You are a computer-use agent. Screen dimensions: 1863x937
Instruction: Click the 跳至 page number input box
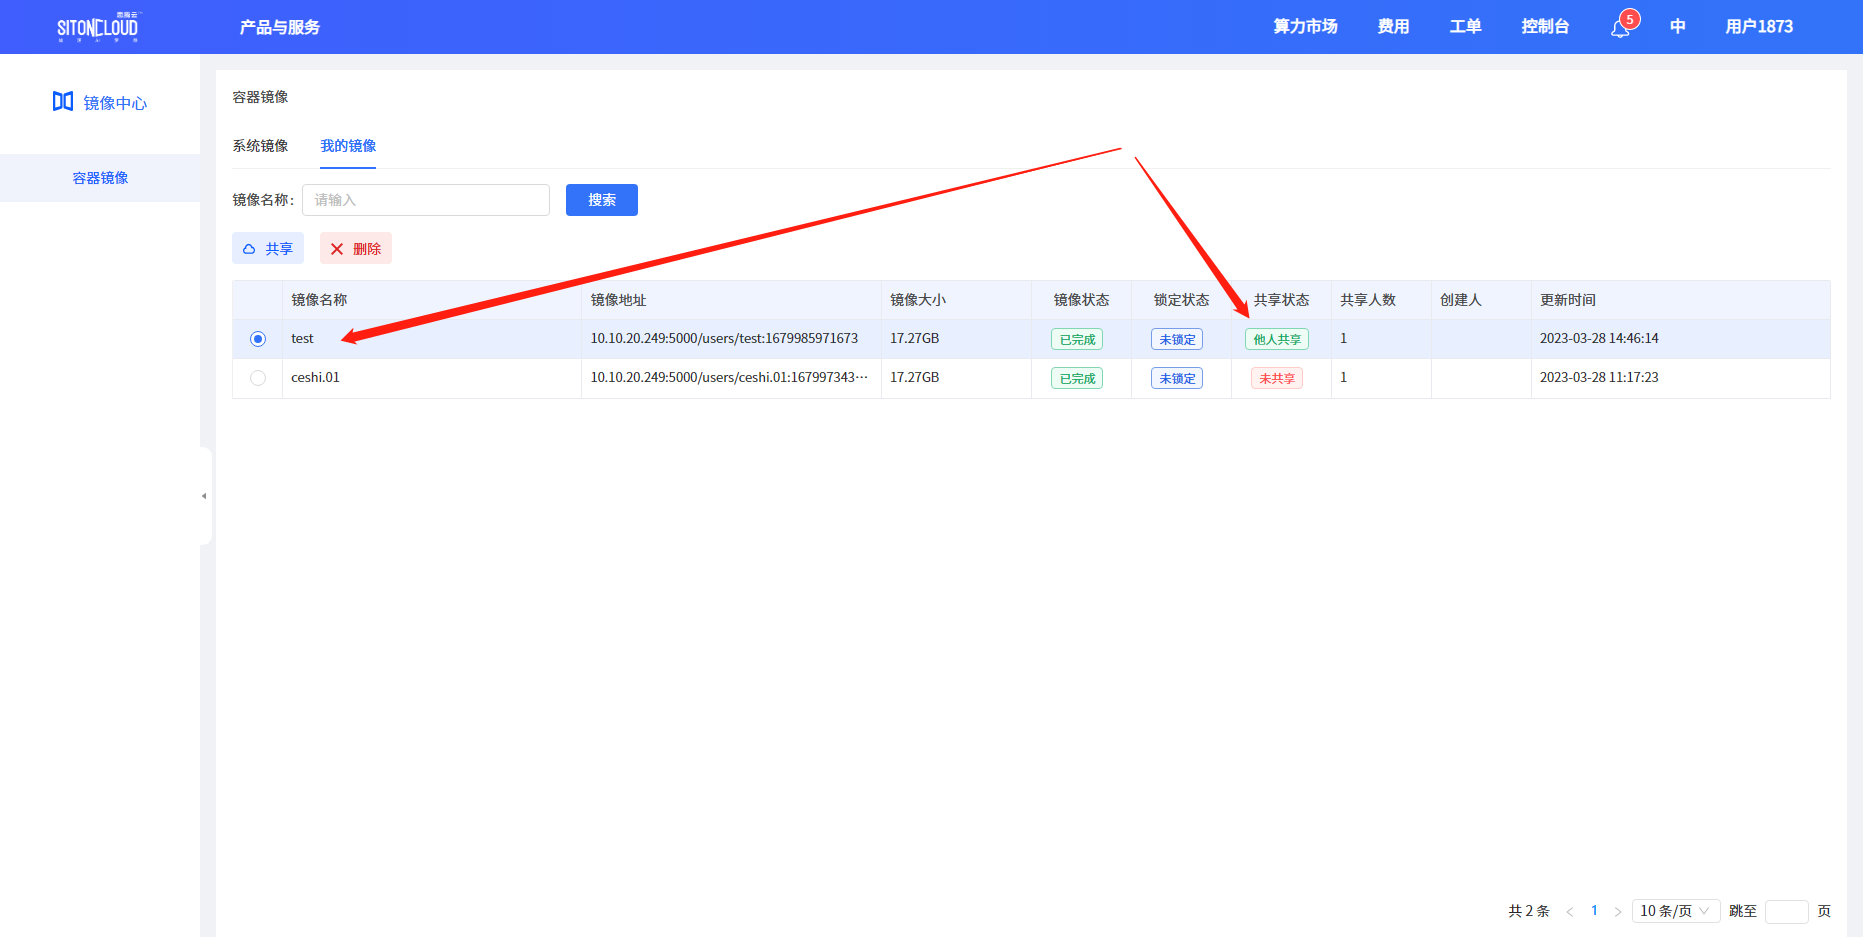[1786, 911]
